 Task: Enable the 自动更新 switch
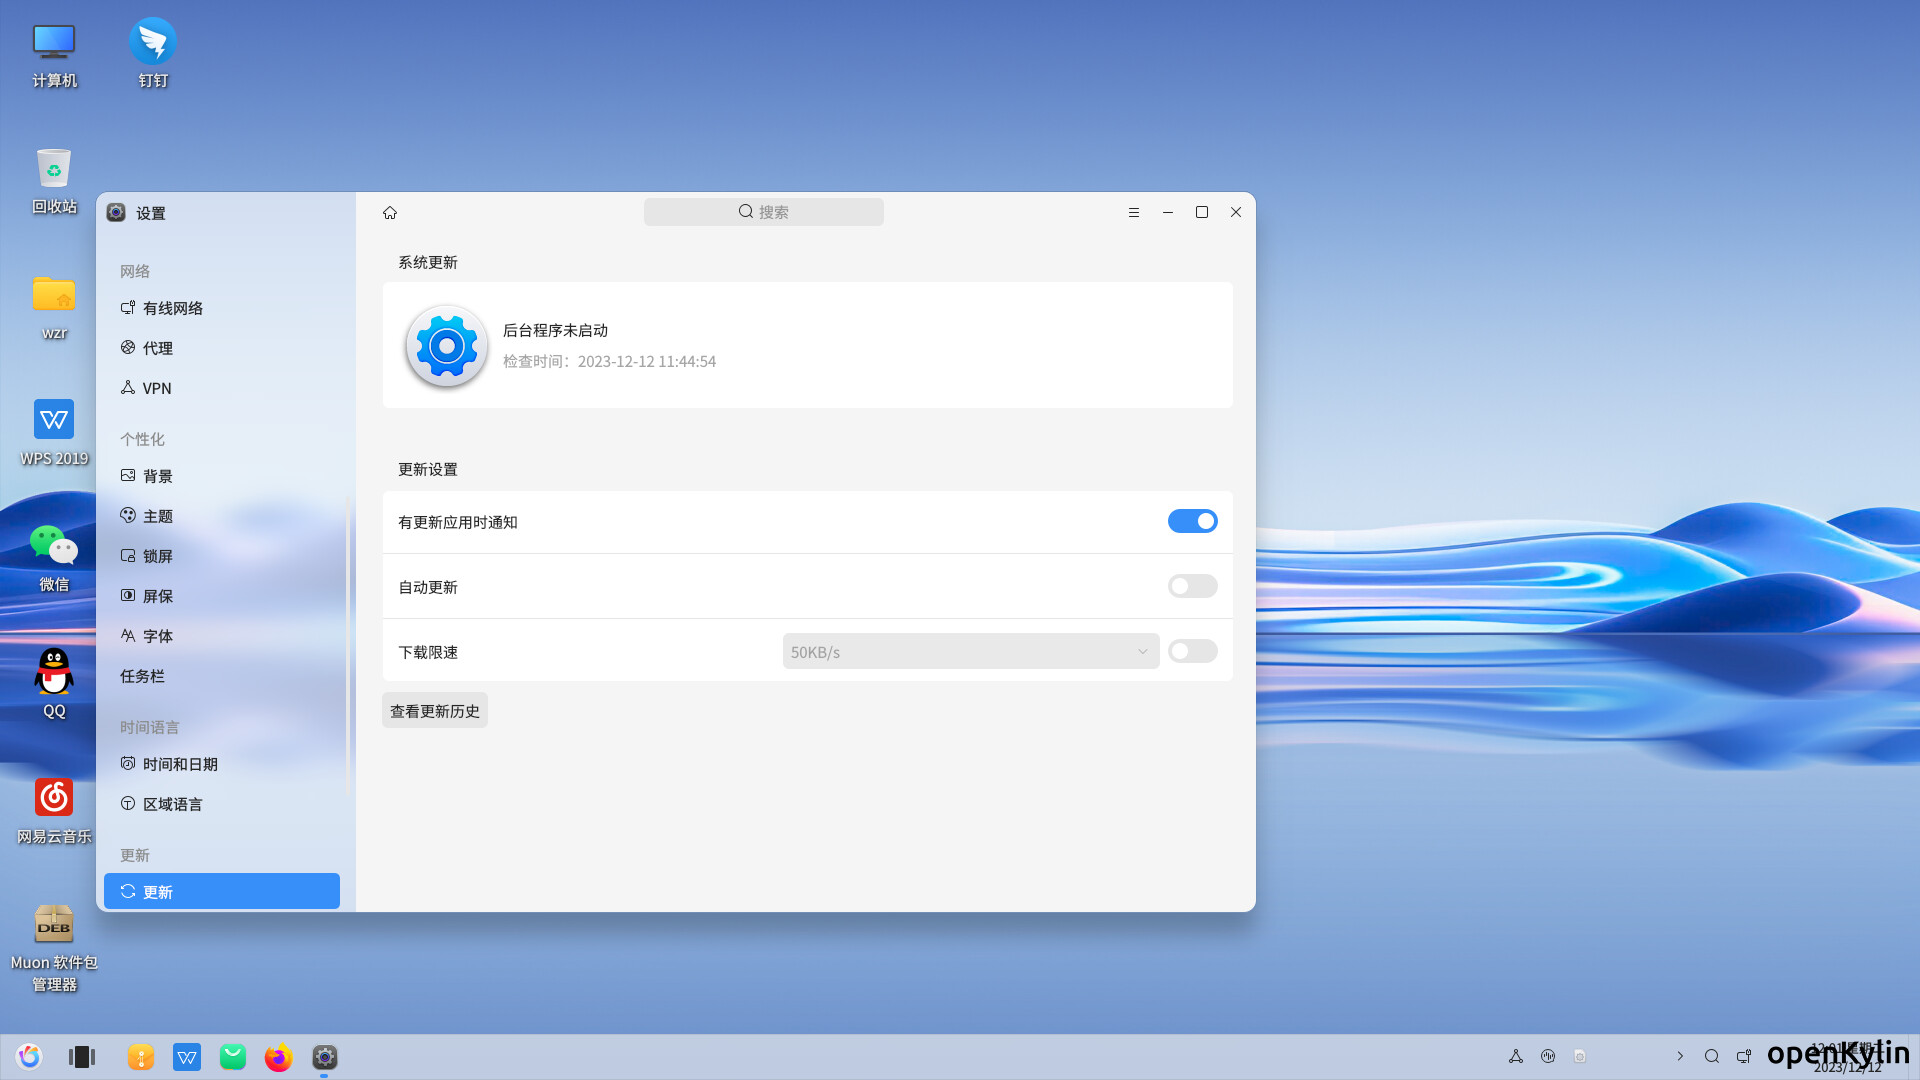point(1192,586)
